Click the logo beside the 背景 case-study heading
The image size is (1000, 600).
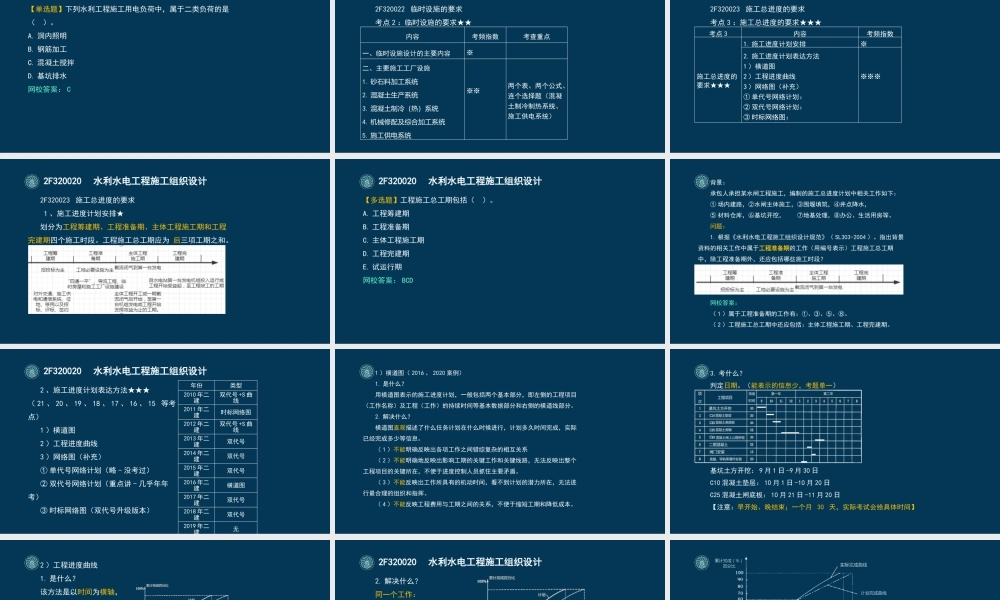[x=699, y=182]
